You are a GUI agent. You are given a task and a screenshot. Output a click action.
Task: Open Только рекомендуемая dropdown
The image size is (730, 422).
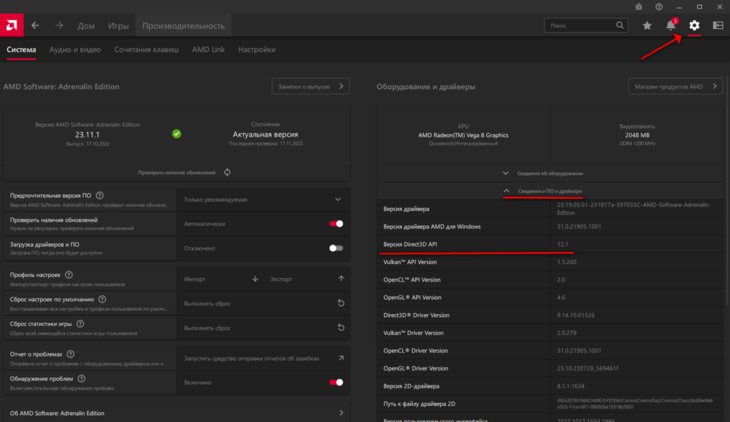click(263, 199)
